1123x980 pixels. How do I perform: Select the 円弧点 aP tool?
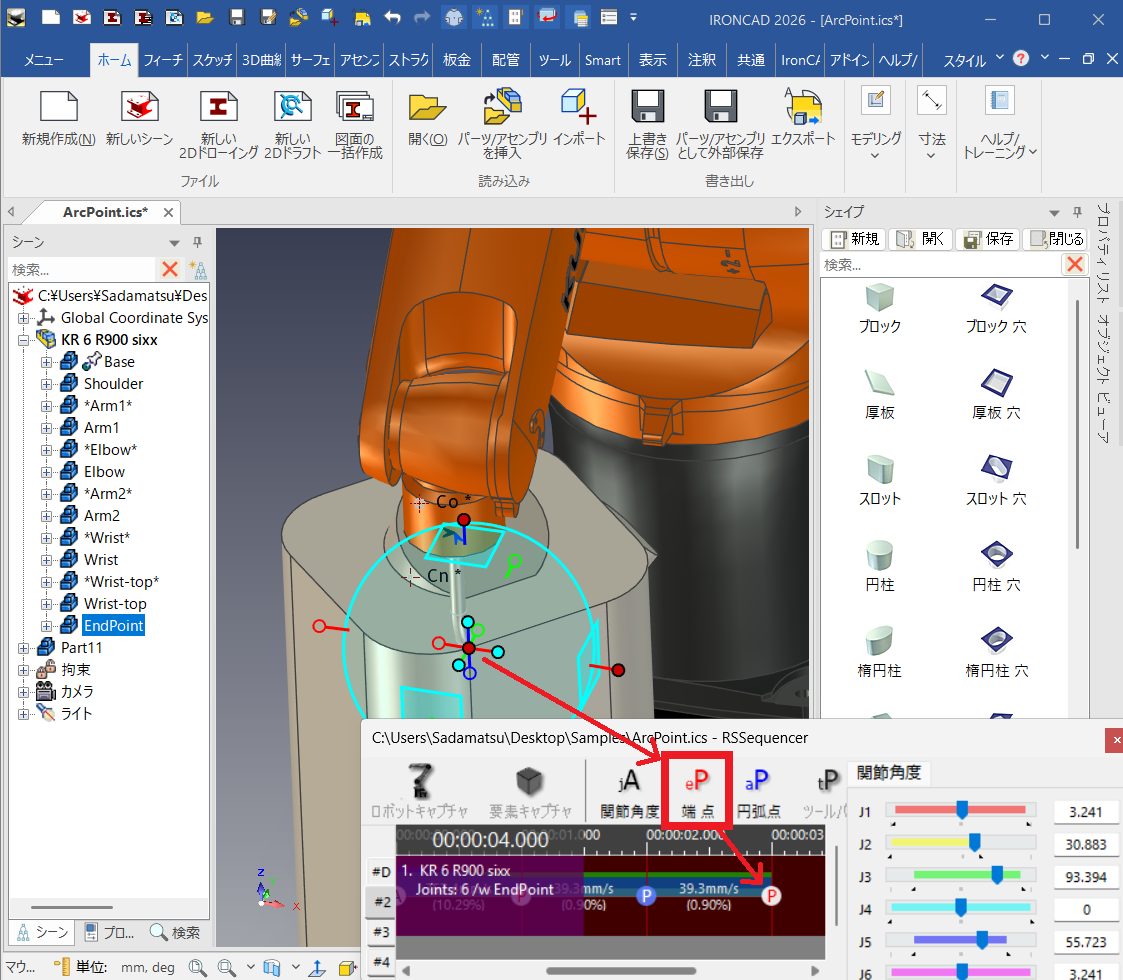tap(758, 792)
